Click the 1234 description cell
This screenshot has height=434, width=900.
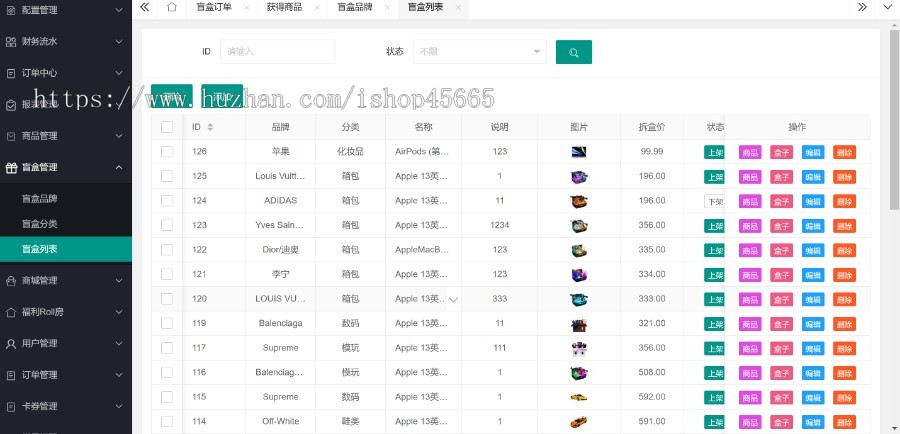pyautogui.click(x=499, y=225)
